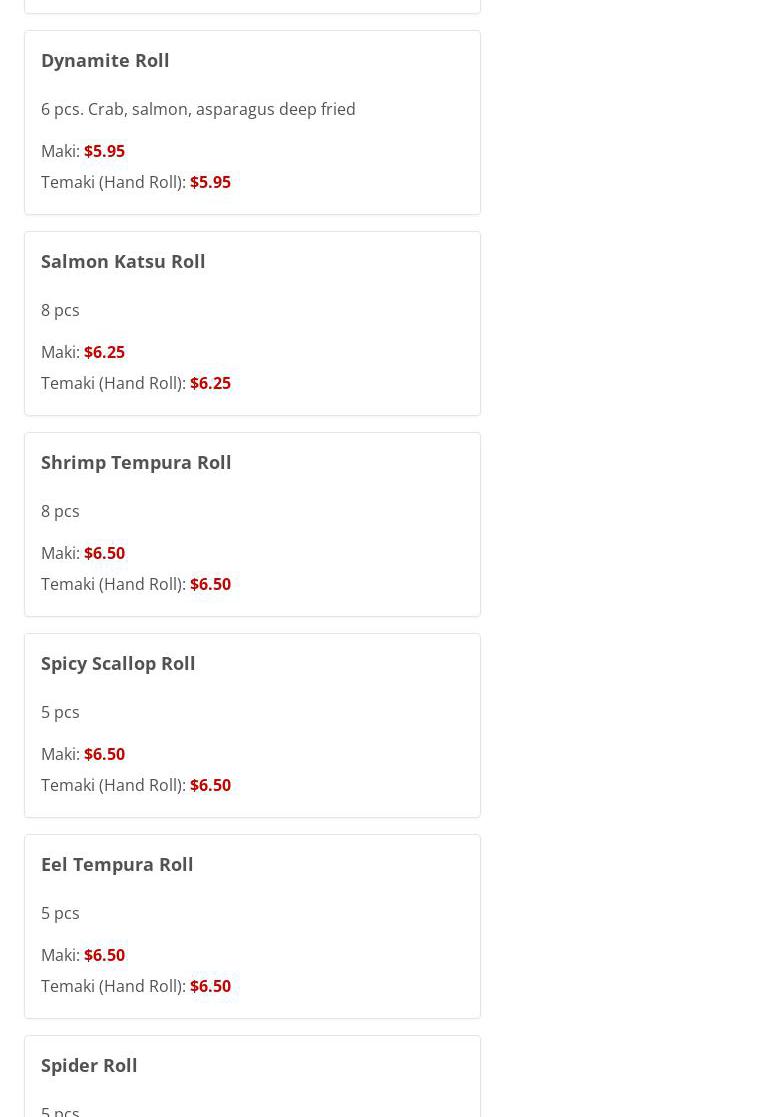The image size is (770, 1117).
Task: Select Spicy Scallop Maki price $6.50
Action: pos(104,754)
